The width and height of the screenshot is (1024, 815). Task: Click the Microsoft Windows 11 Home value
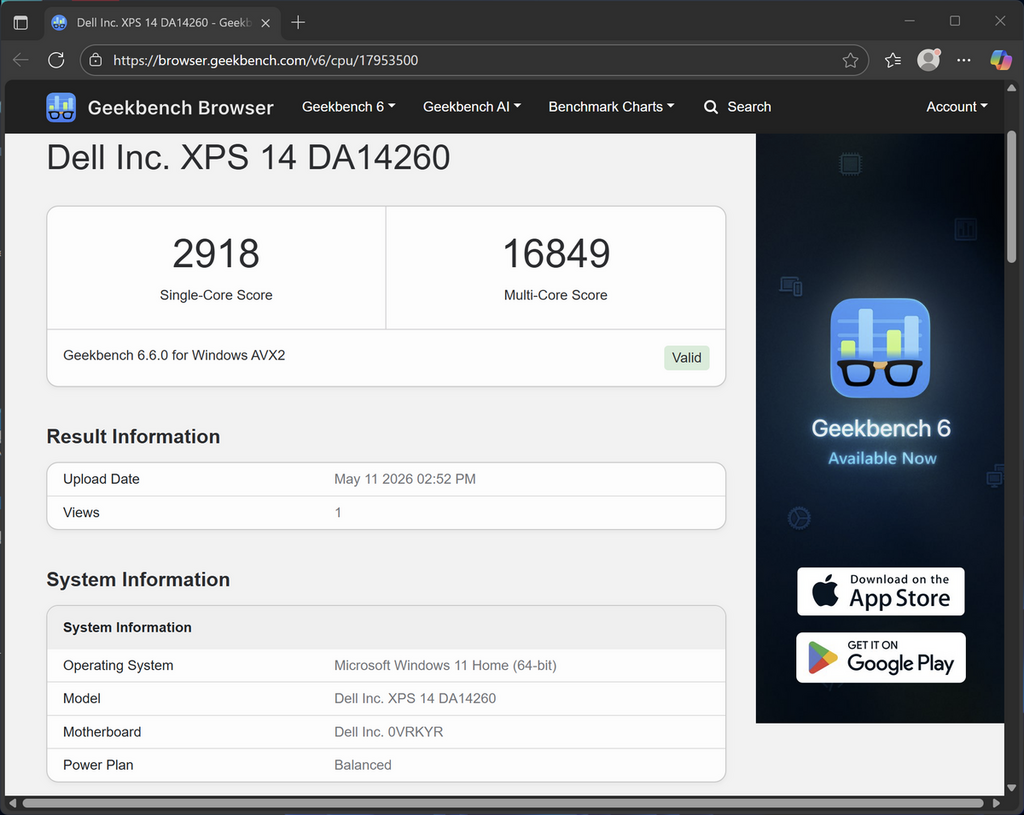coord(445,665)
